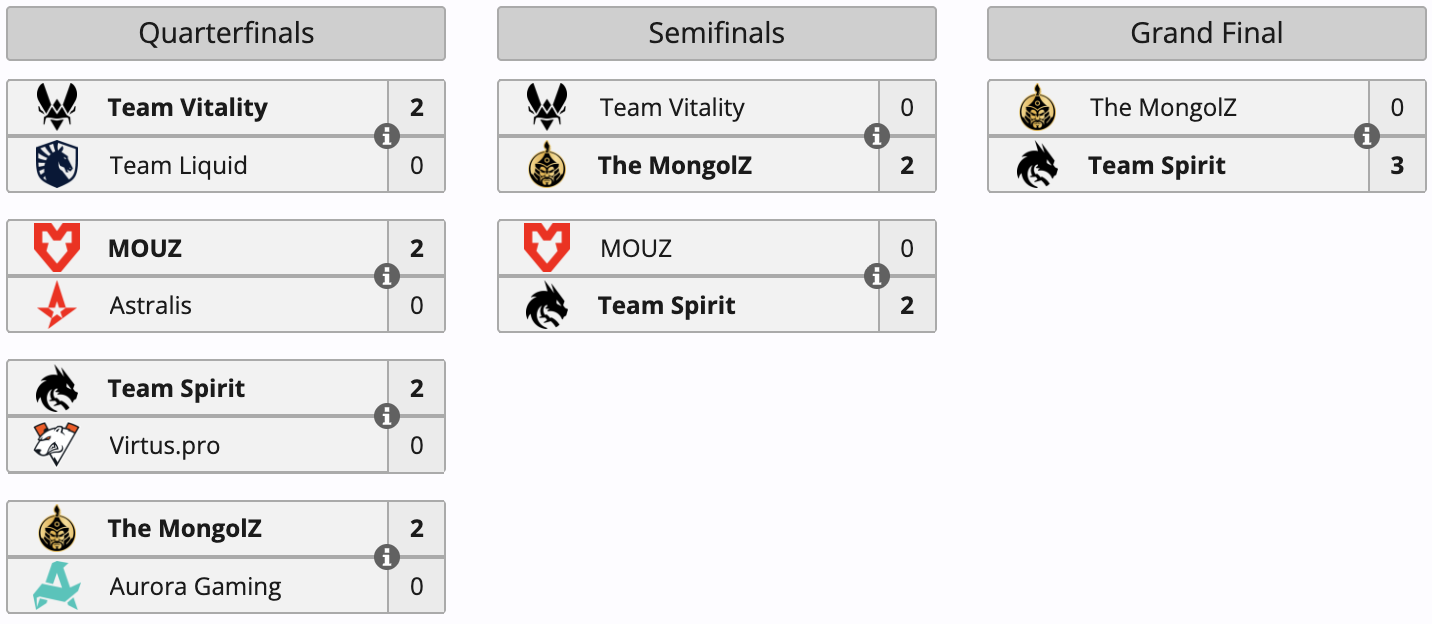Viewport: 1432px width, 624px height.
Task: Click the MOUZ logo in Semifinals
Action: [x=547, y=248]
